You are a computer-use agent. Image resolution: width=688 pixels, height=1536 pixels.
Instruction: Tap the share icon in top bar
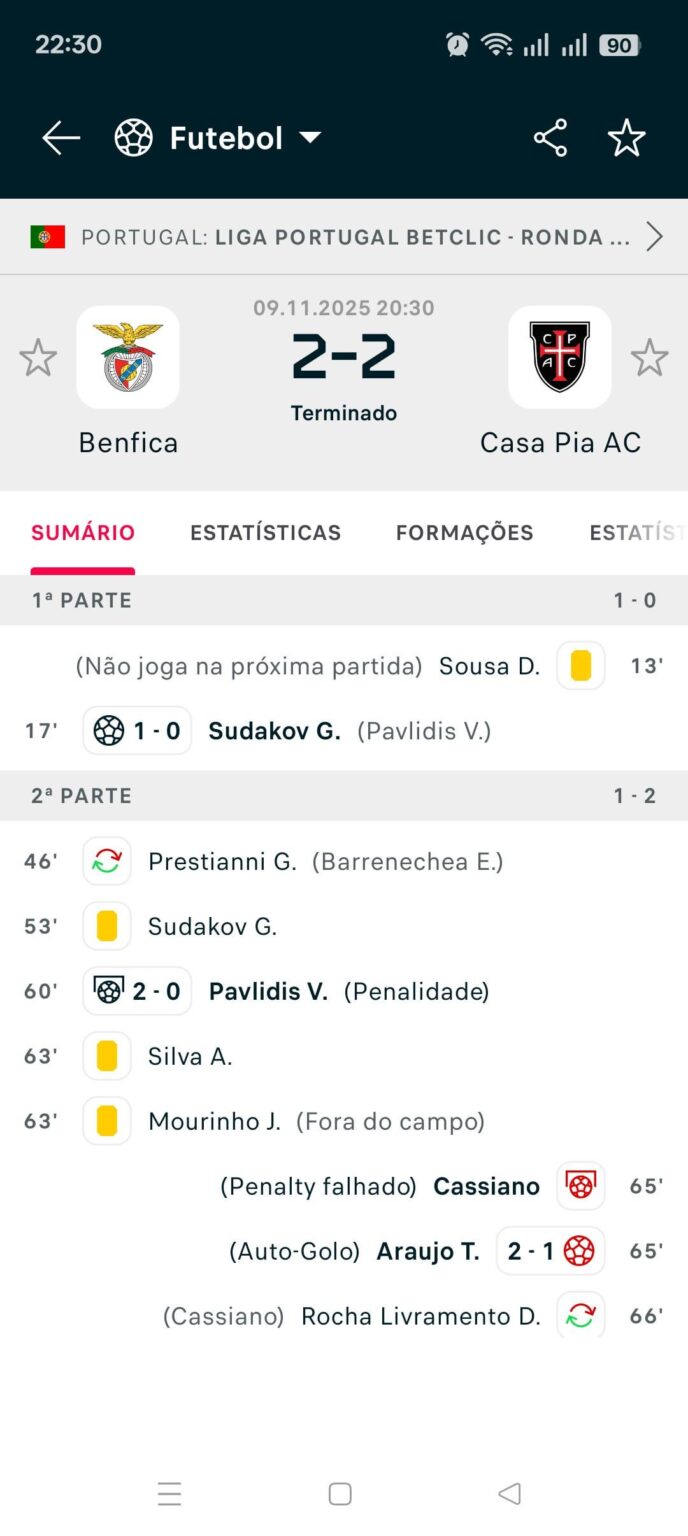coord(550,139)
